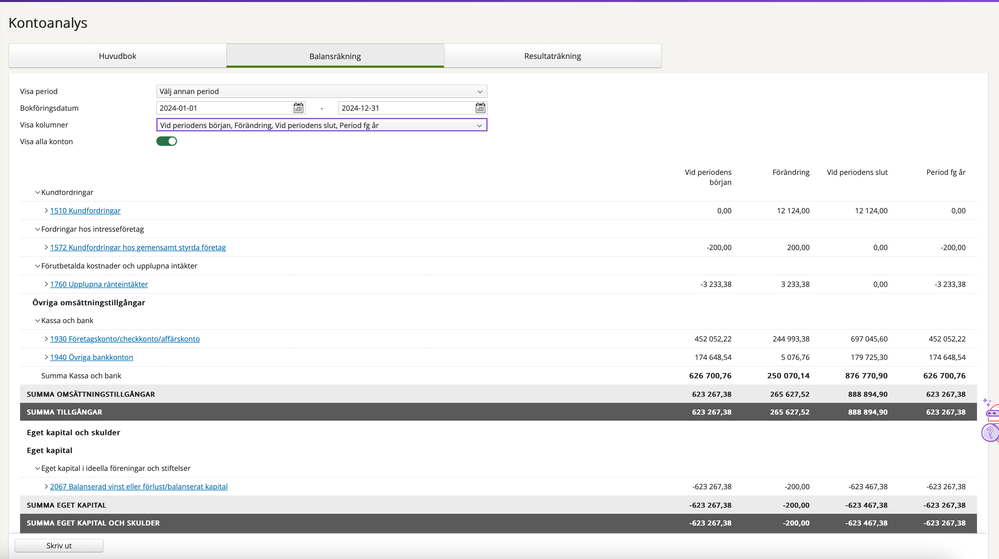Viewport: 999px width, 559px height.
Task: Expand the 1930 Företagskonto row arrow
Action: pos(46,339)
